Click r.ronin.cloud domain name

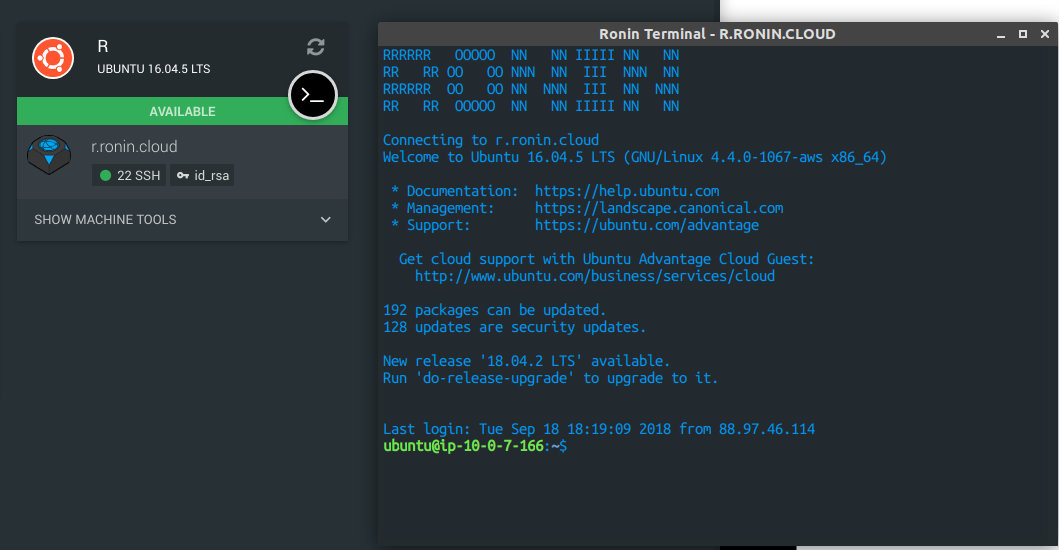point(134,147)
